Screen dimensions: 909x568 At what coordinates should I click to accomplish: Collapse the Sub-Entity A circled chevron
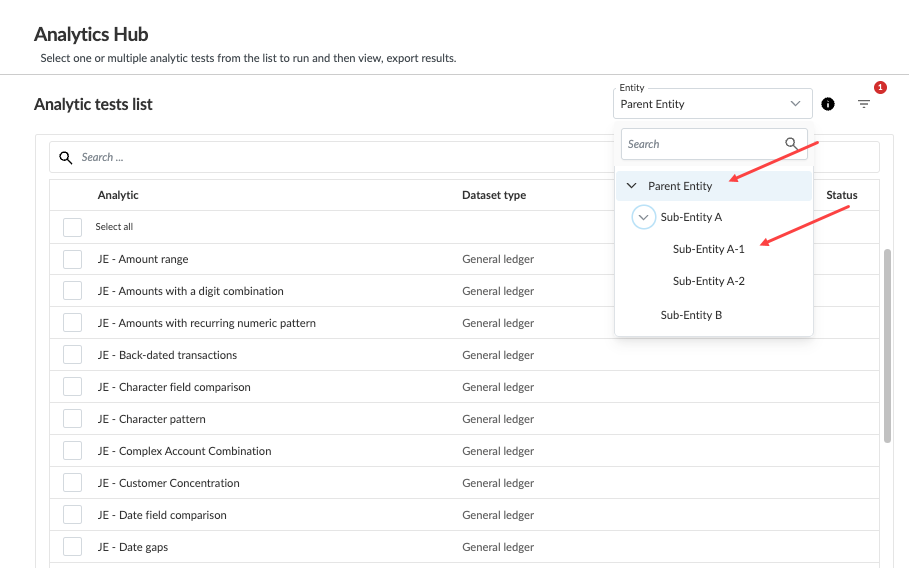pyautogui.click(x=644, y=217)
